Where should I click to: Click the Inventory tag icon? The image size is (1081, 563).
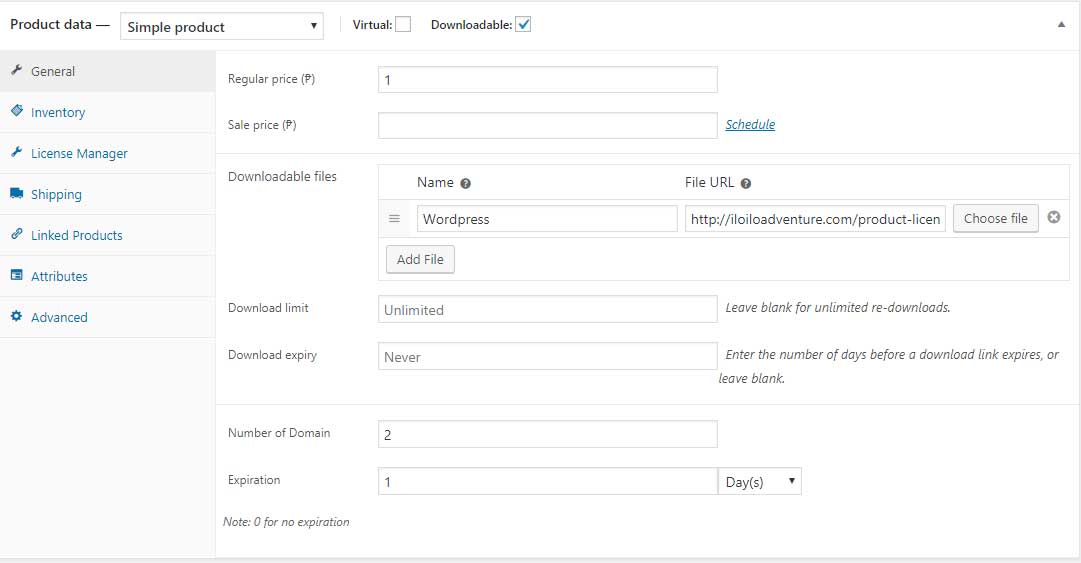pos(17,112)
